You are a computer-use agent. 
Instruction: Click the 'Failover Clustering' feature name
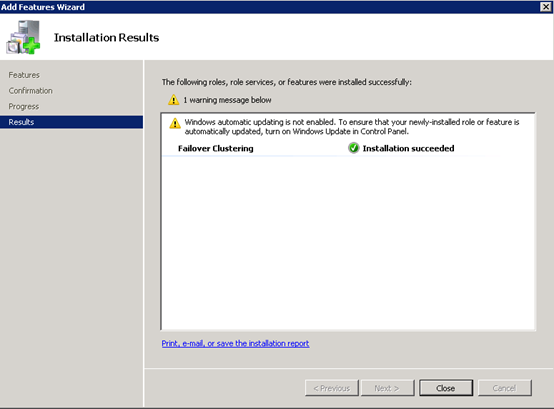pyautogui.click(x=216, y=148)
